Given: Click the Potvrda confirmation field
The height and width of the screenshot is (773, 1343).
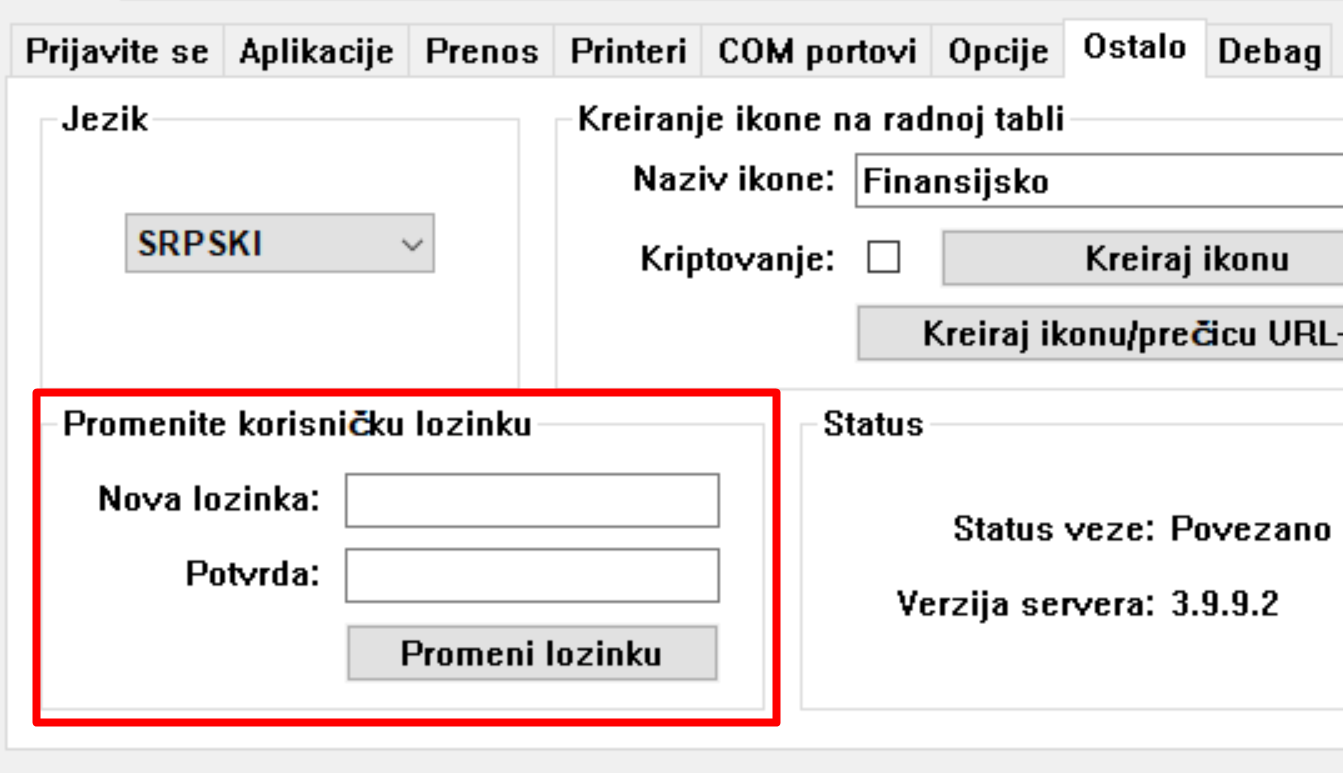Looking at the screenshot, I should [532, 576].
